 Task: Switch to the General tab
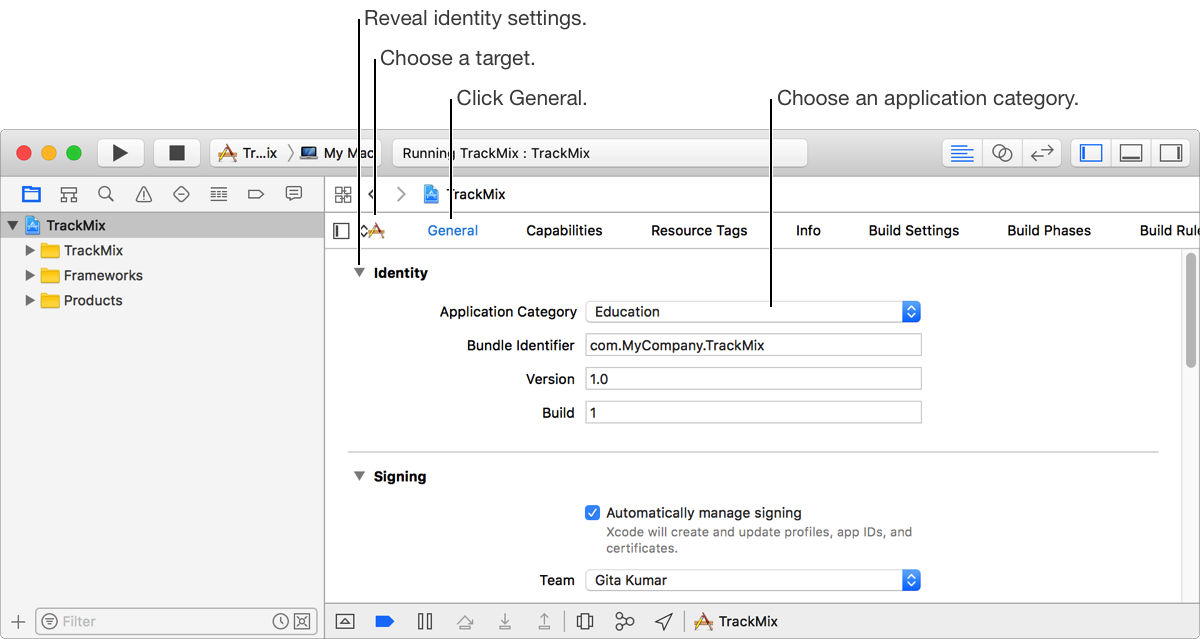tap(453, 231)
